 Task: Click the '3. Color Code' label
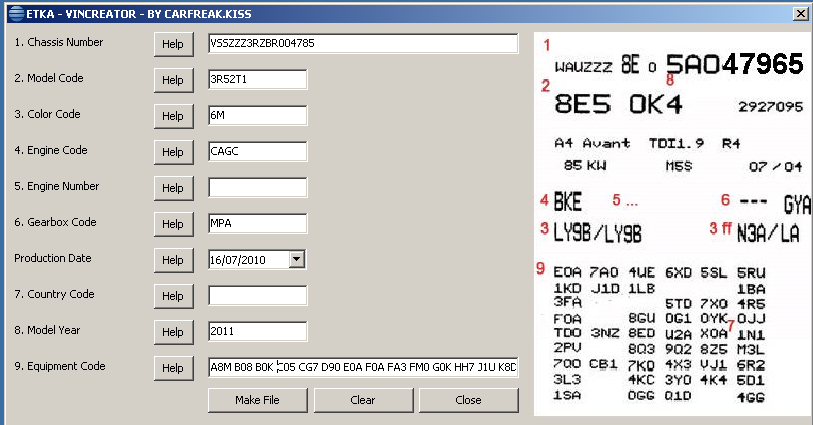point(47,114)
